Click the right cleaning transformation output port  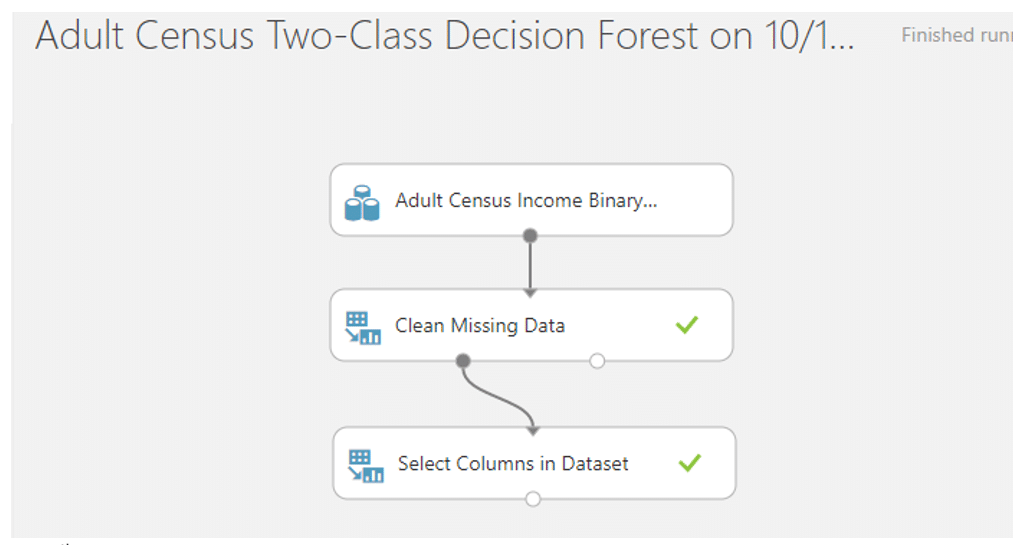[597, 360]
